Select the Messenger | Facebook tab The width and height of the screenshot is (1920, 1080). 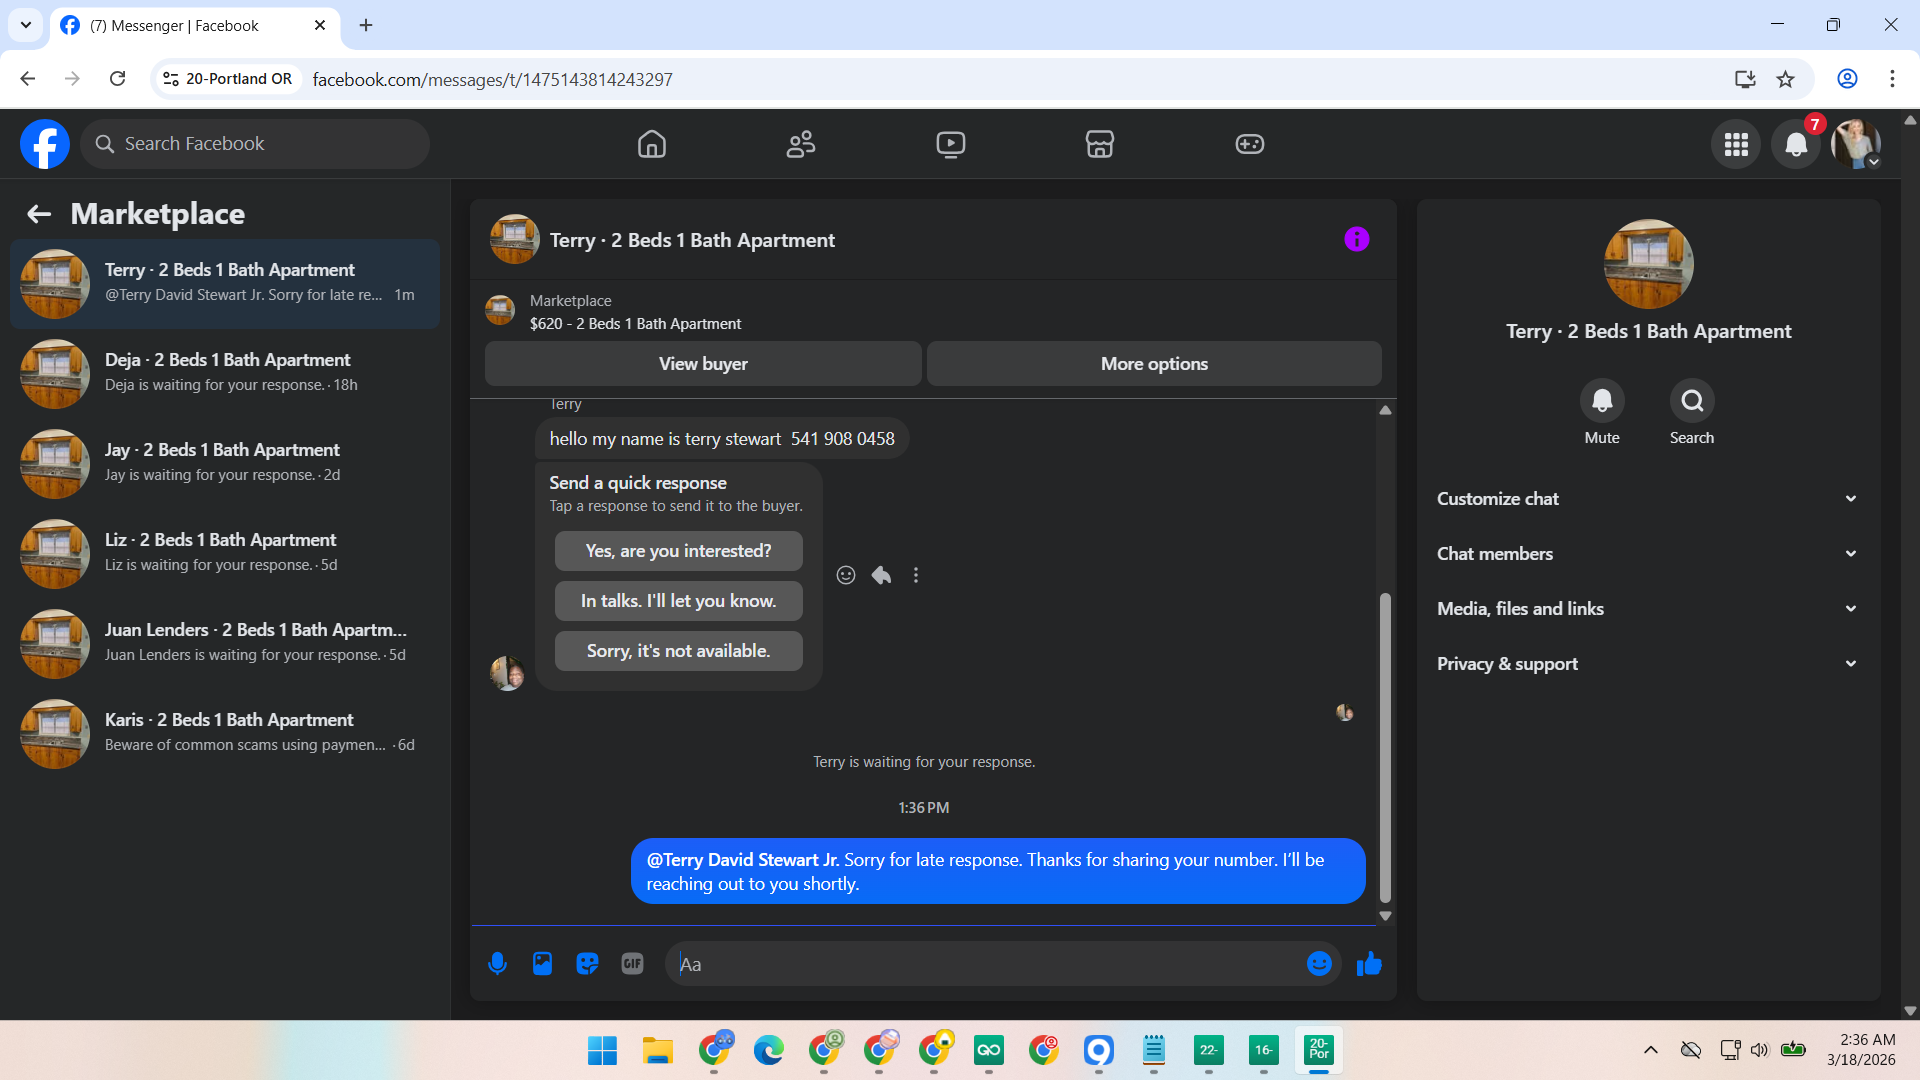coord(195,25)
